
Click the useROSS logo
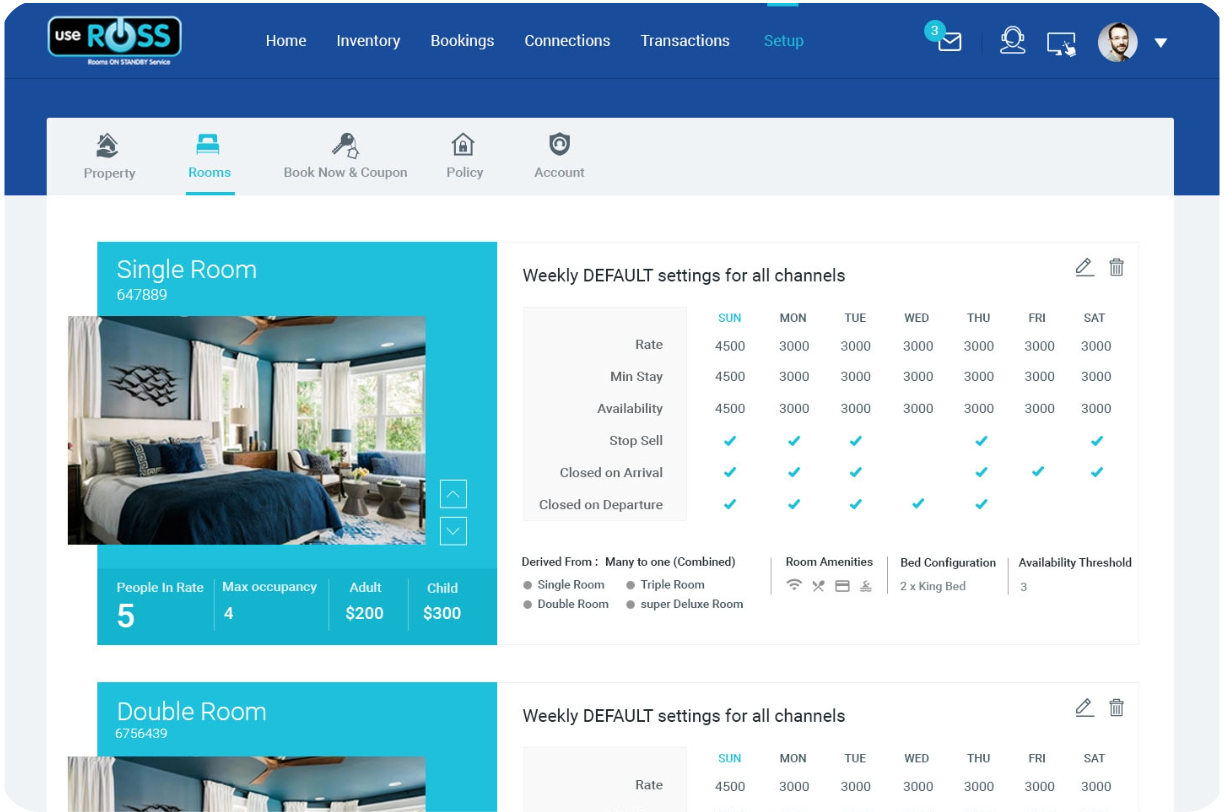(x=115, y=39)
